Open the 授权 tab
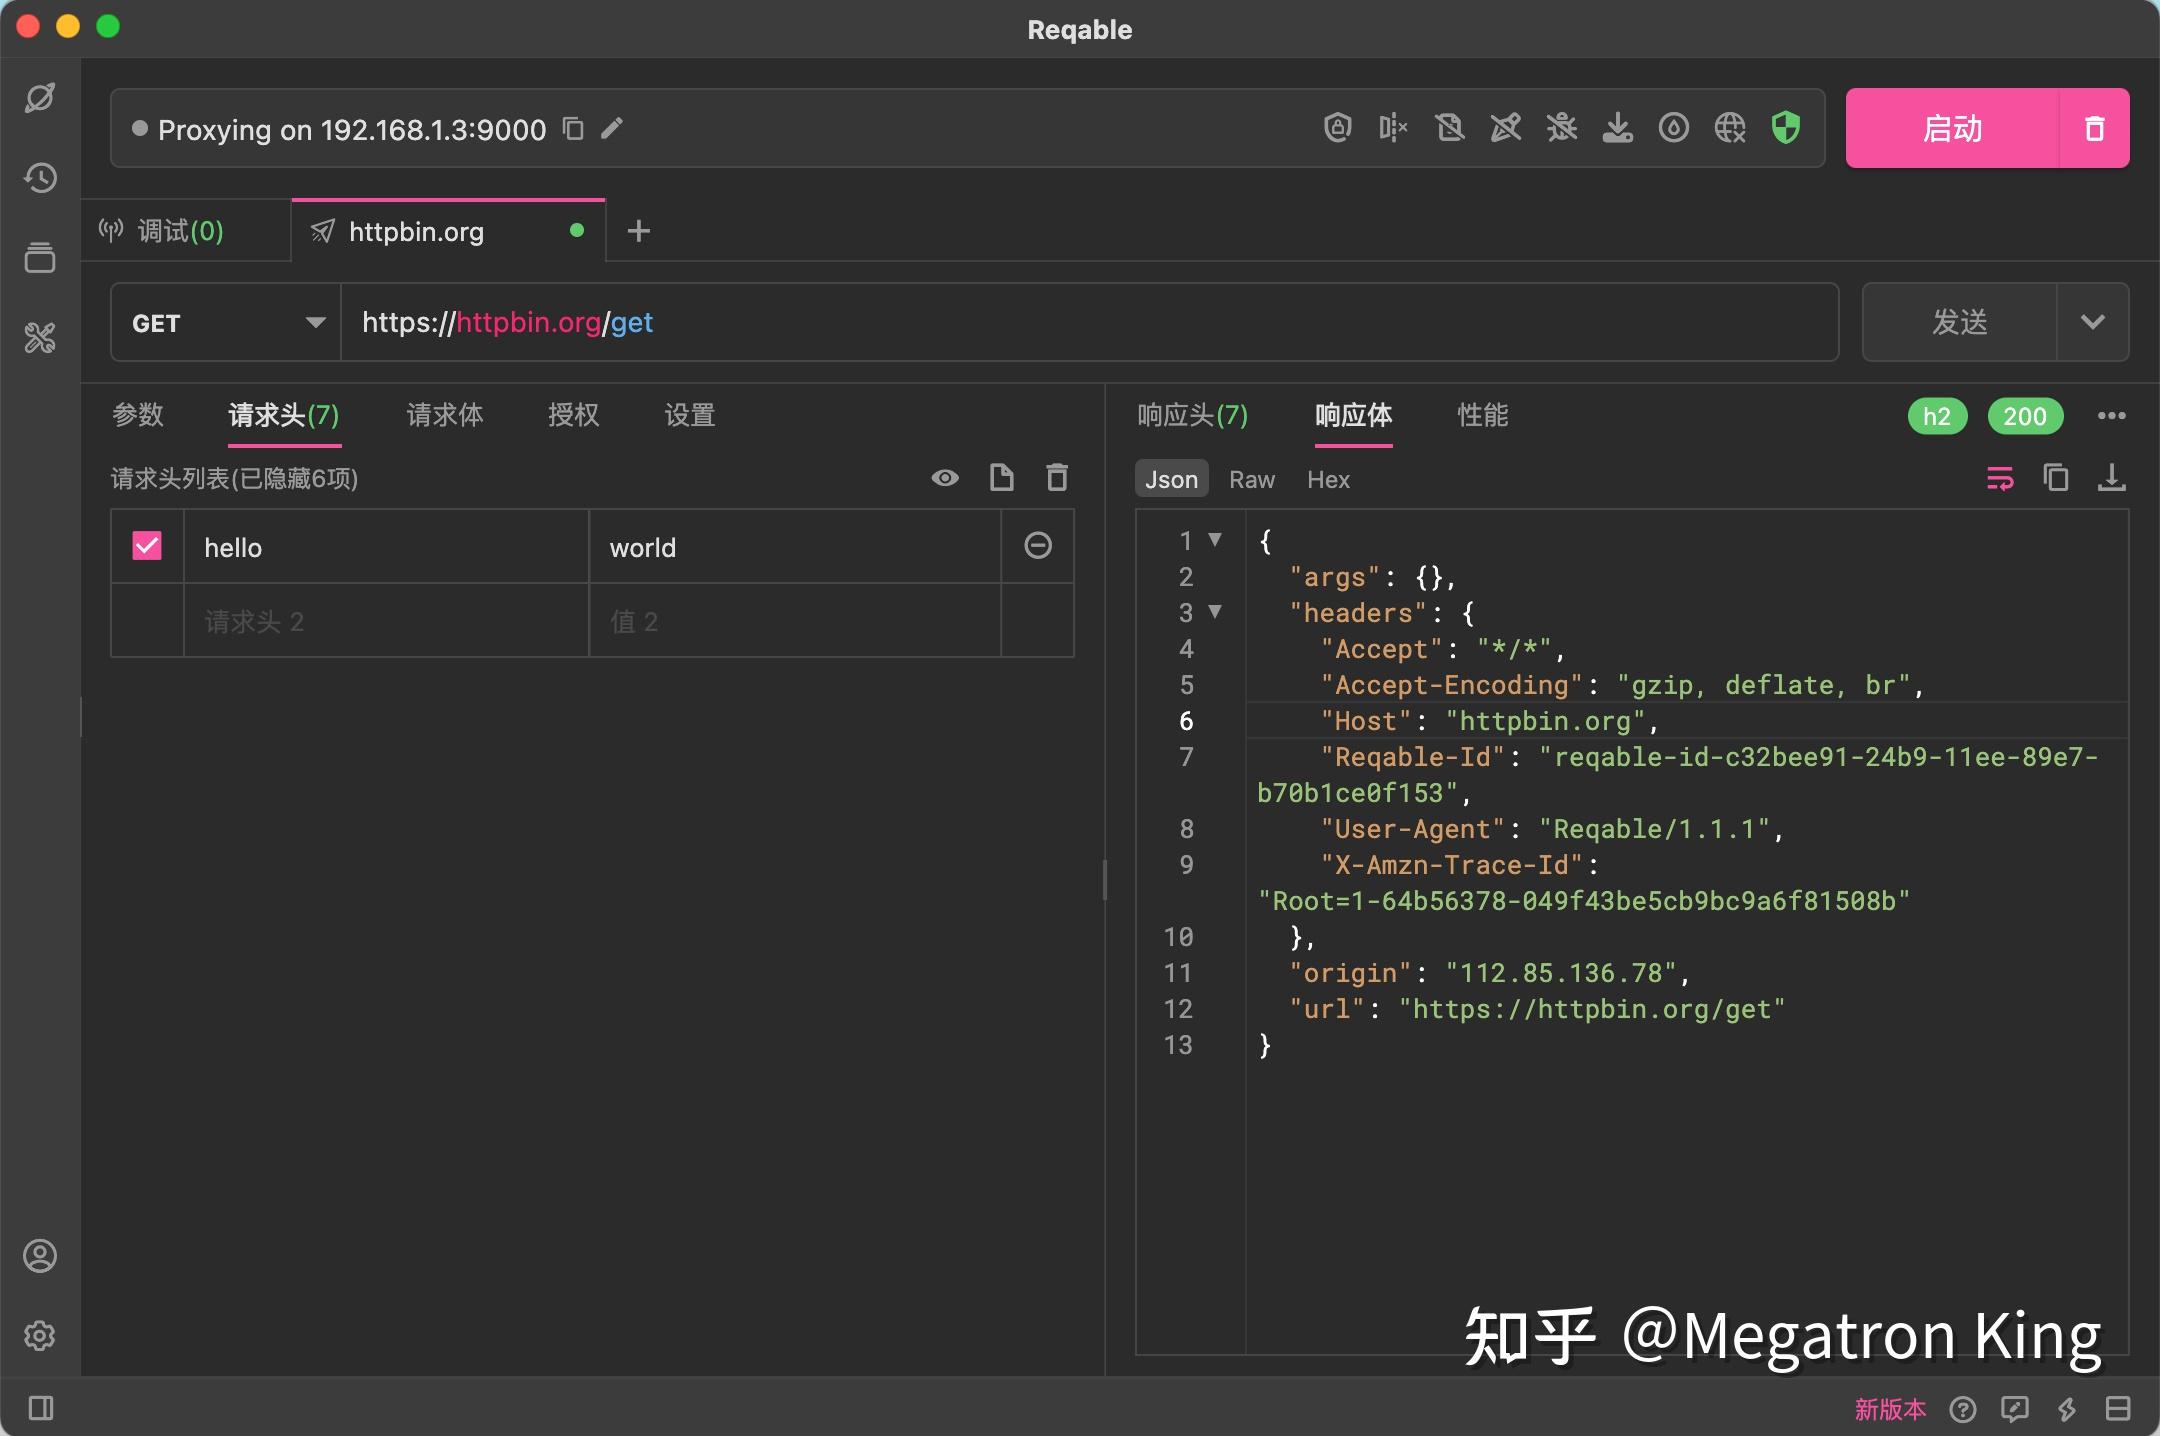Screen dimensions: 2160x1436 574,415
